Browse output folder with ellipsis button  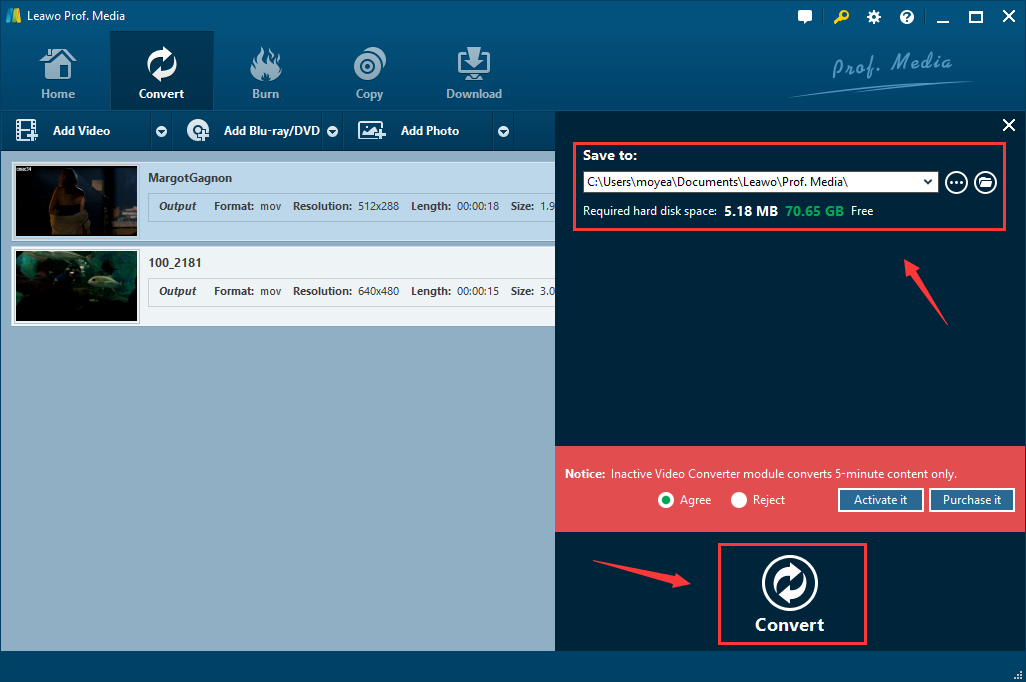956,182
